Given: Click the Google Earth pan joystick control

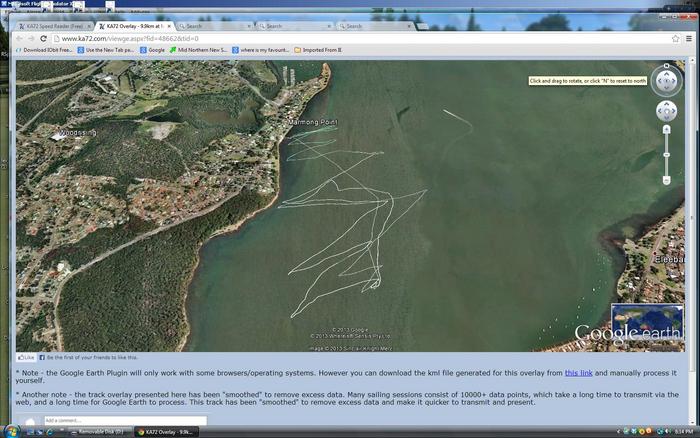Looking at the screenshot, I should click(x=667, y=111).
